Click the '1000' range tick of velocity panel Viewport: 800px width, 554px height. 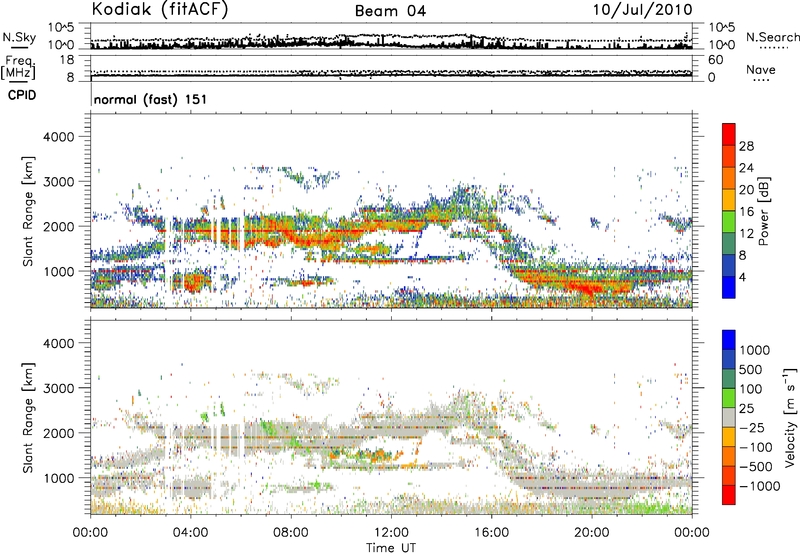pos(58,478)
